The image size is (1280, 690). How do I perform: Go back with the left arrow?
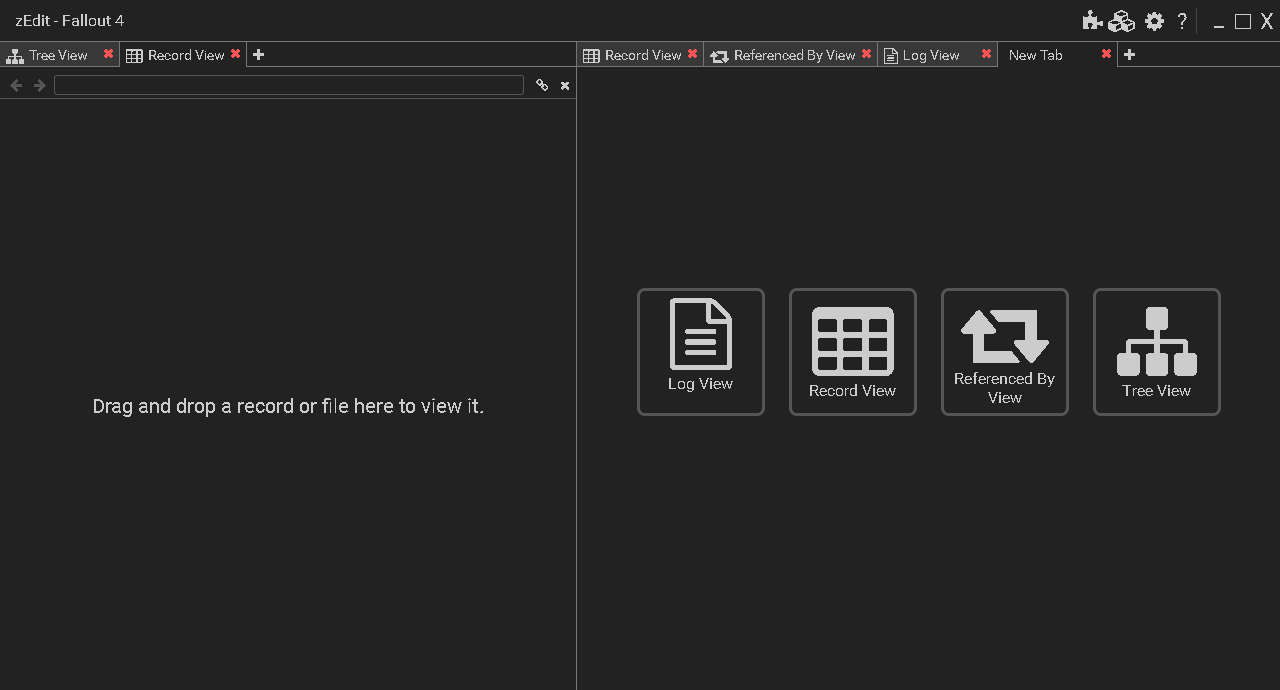pyautogui.click(x=16, y=86)
